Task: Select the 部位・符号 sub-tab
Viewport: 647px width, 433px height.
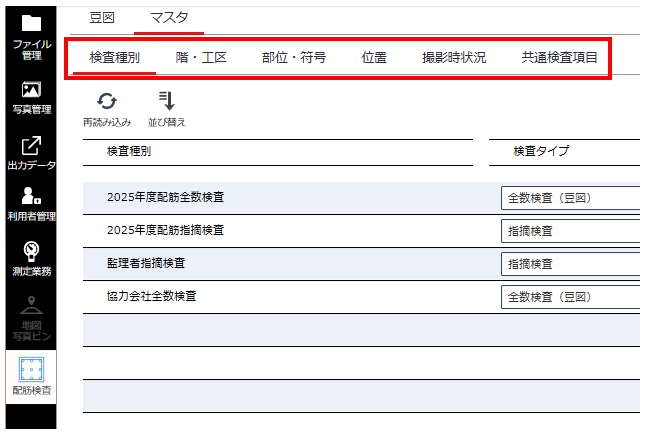Action: pyautogui.click(x=294, y=57)
